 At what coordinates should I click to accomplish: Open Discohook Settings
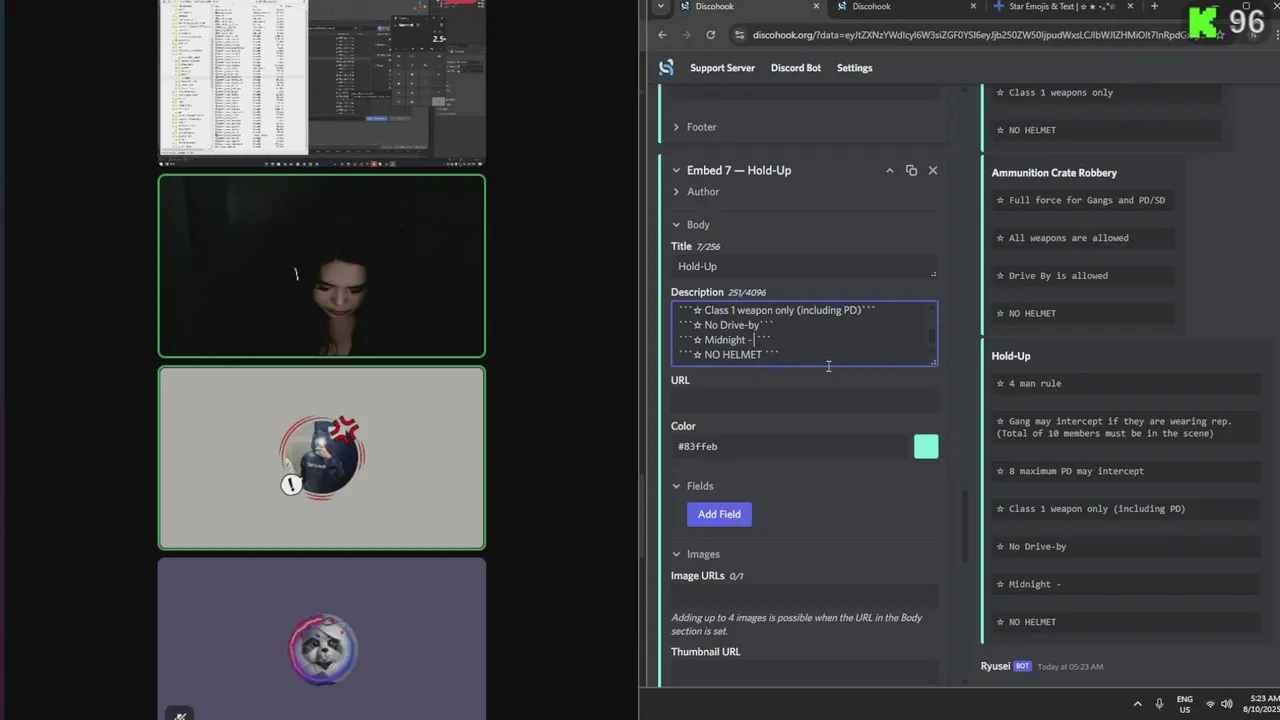[x=855, y=68]
